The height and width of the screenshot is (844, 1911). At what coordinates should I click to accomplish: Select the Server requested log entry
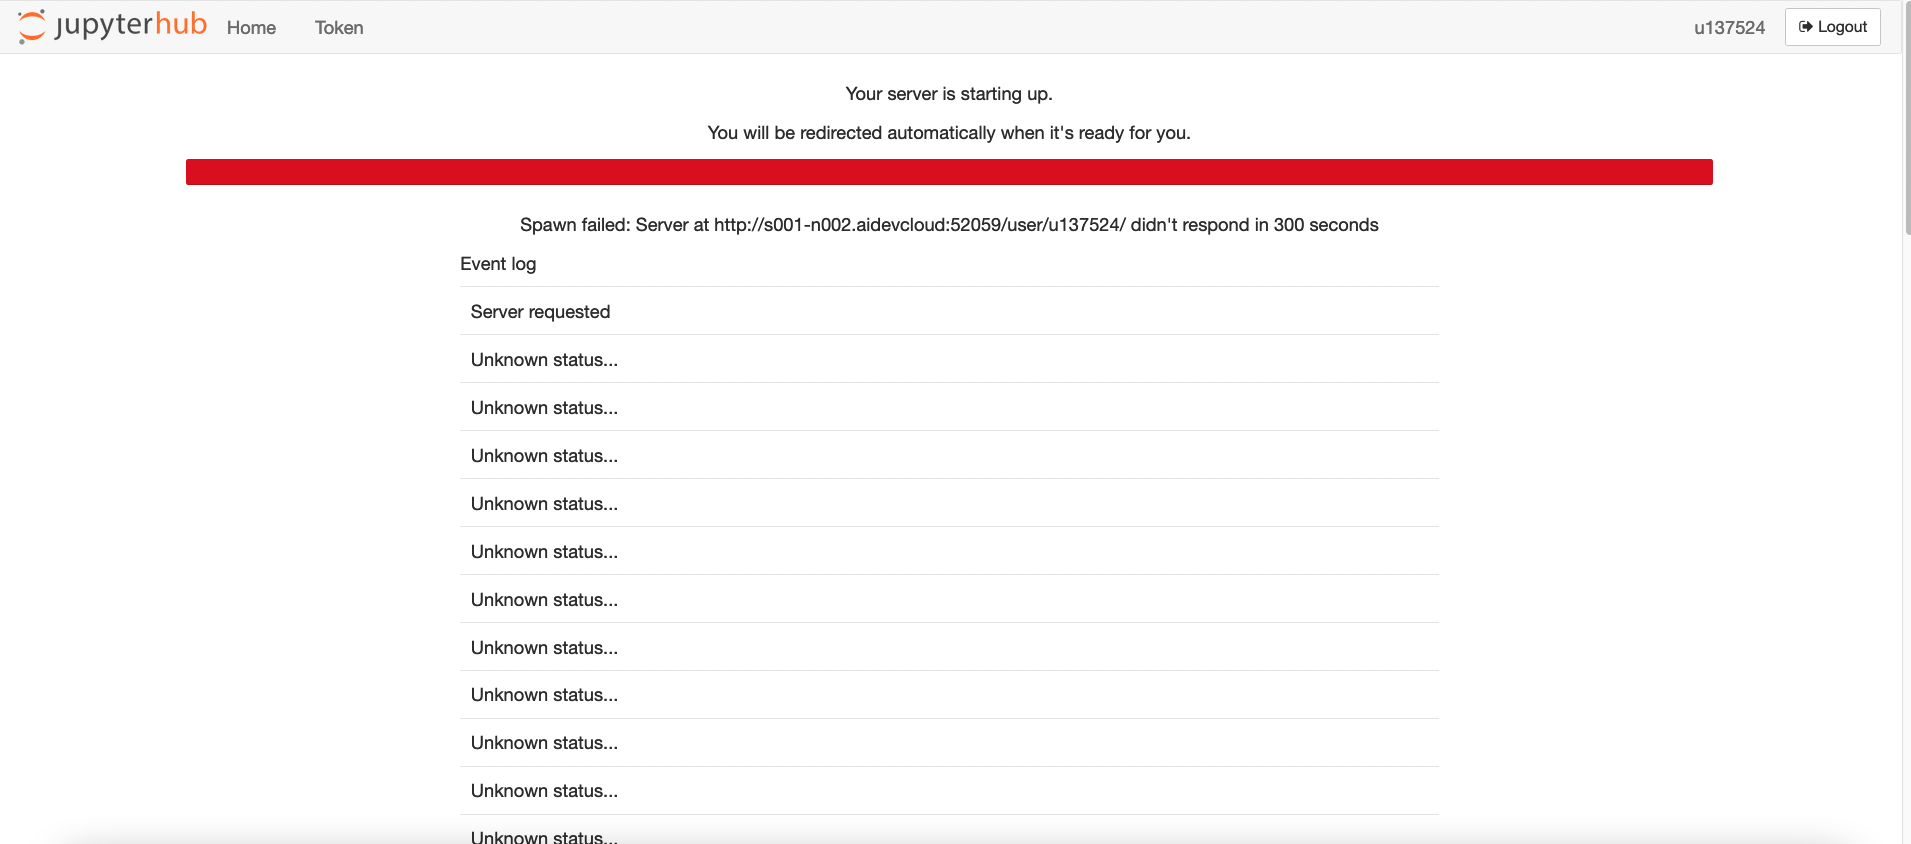(x=540, y=312)
